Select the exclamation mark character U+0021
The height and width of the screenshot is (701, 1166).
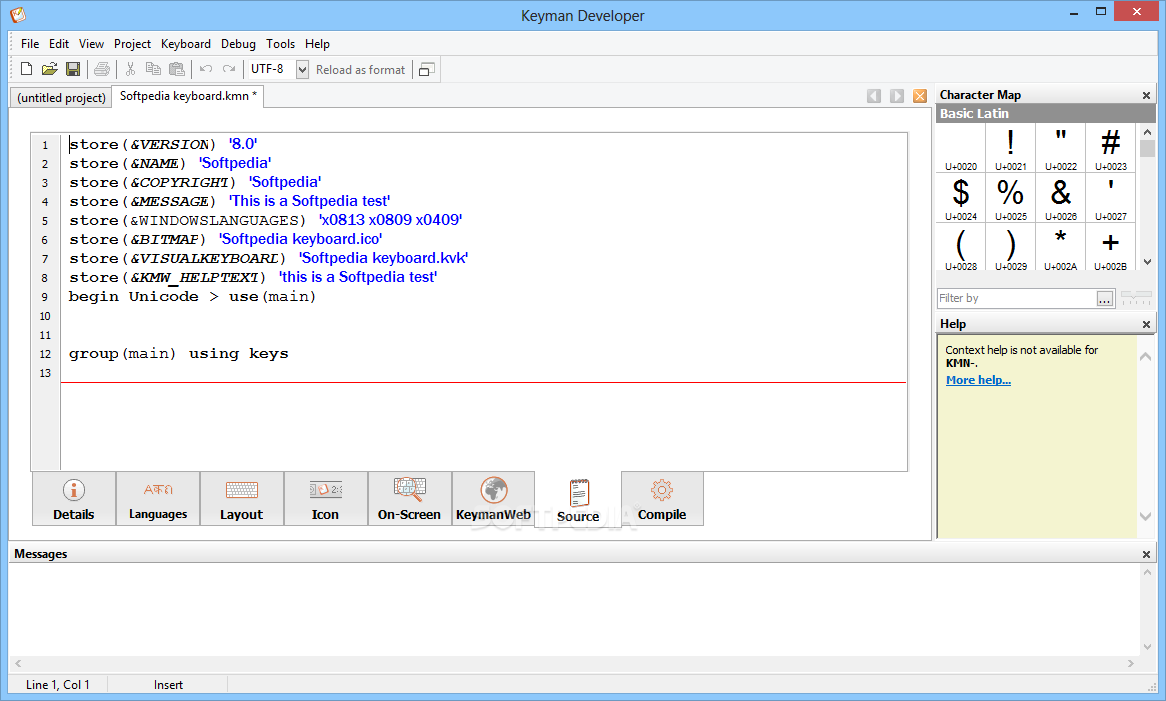(1010, 148)
